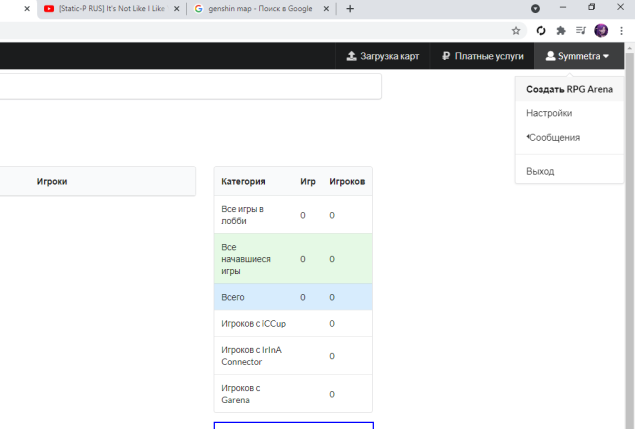
Task: Click the blank white panel below the navbar
Action: click(x=190, y=86)
